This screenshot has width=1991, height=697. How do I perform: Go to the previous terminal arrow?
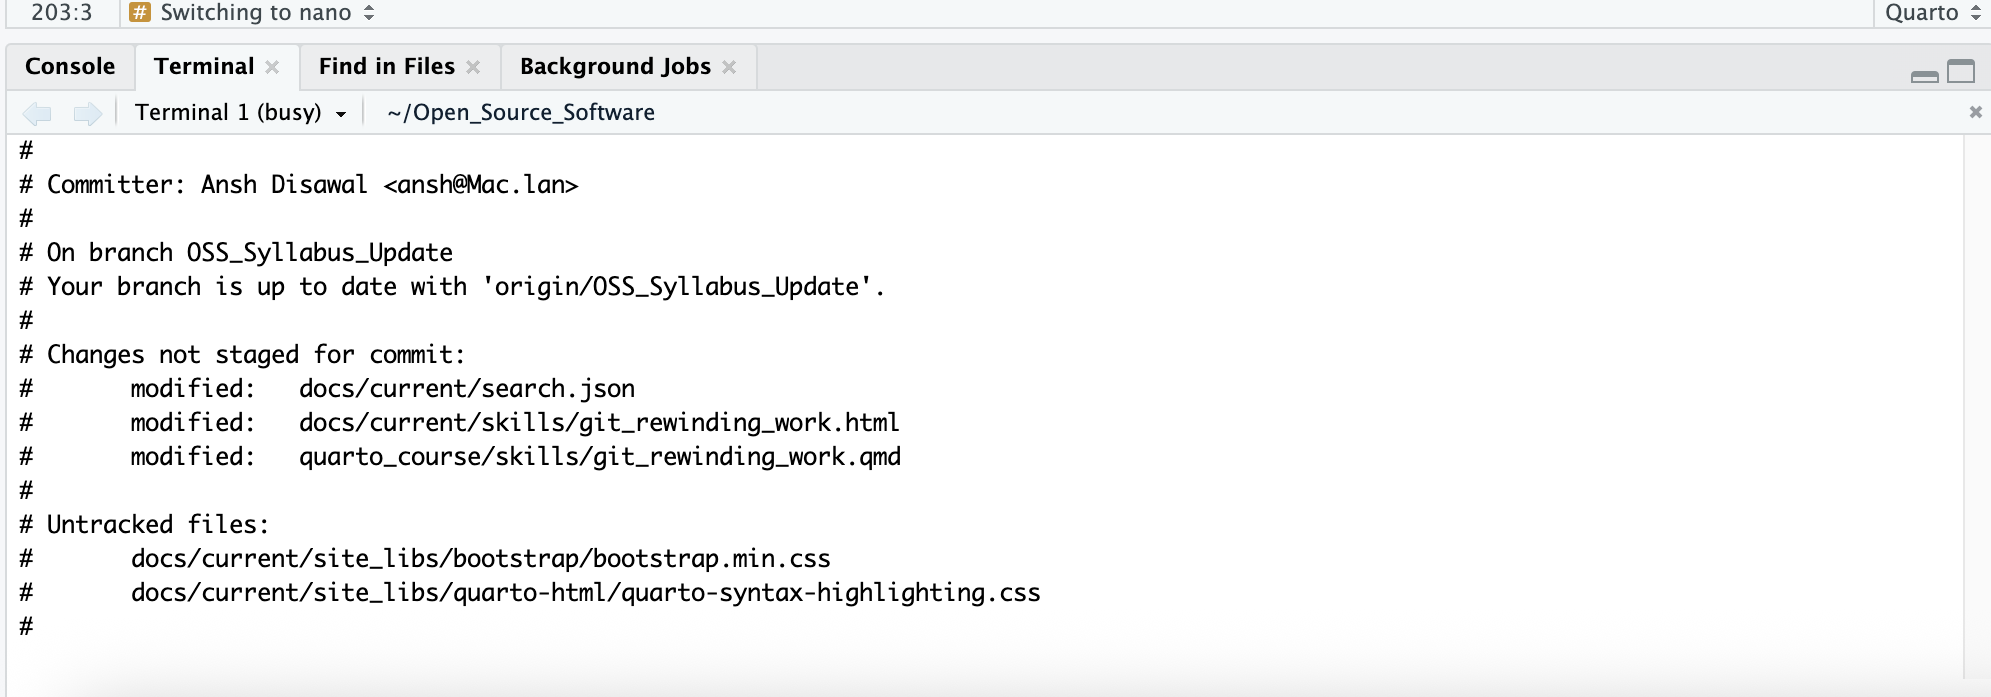37,113
